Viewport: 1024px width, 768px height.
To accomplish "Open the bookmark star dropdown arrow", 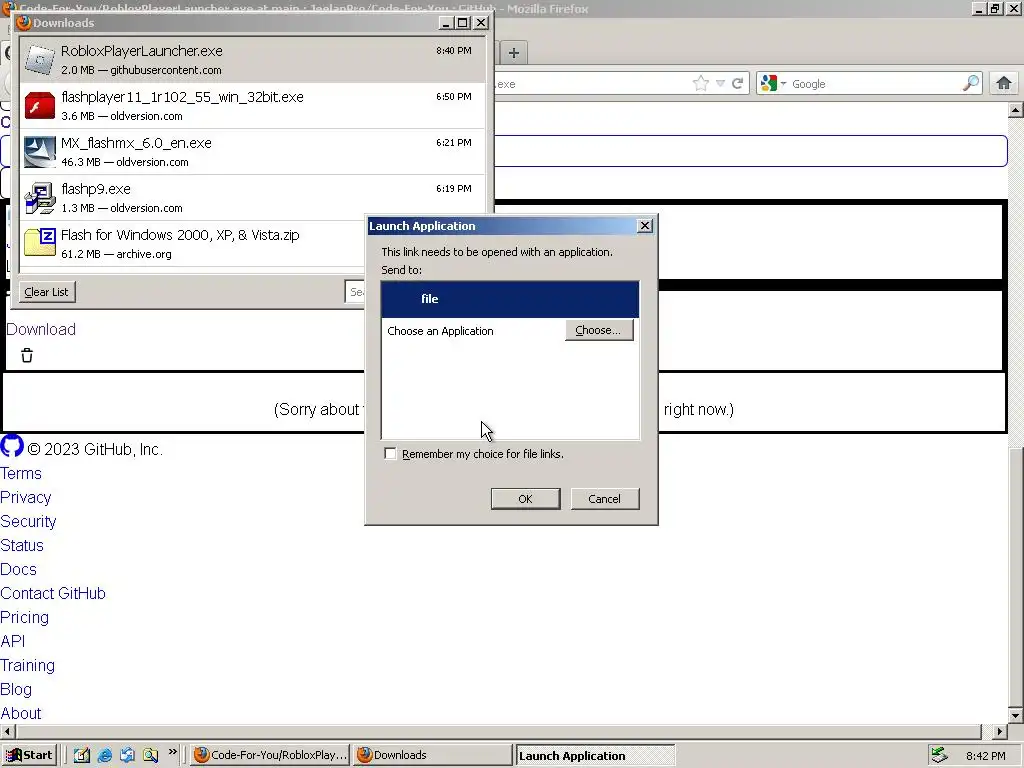I will pyautogui.click(x=720, y=84).
